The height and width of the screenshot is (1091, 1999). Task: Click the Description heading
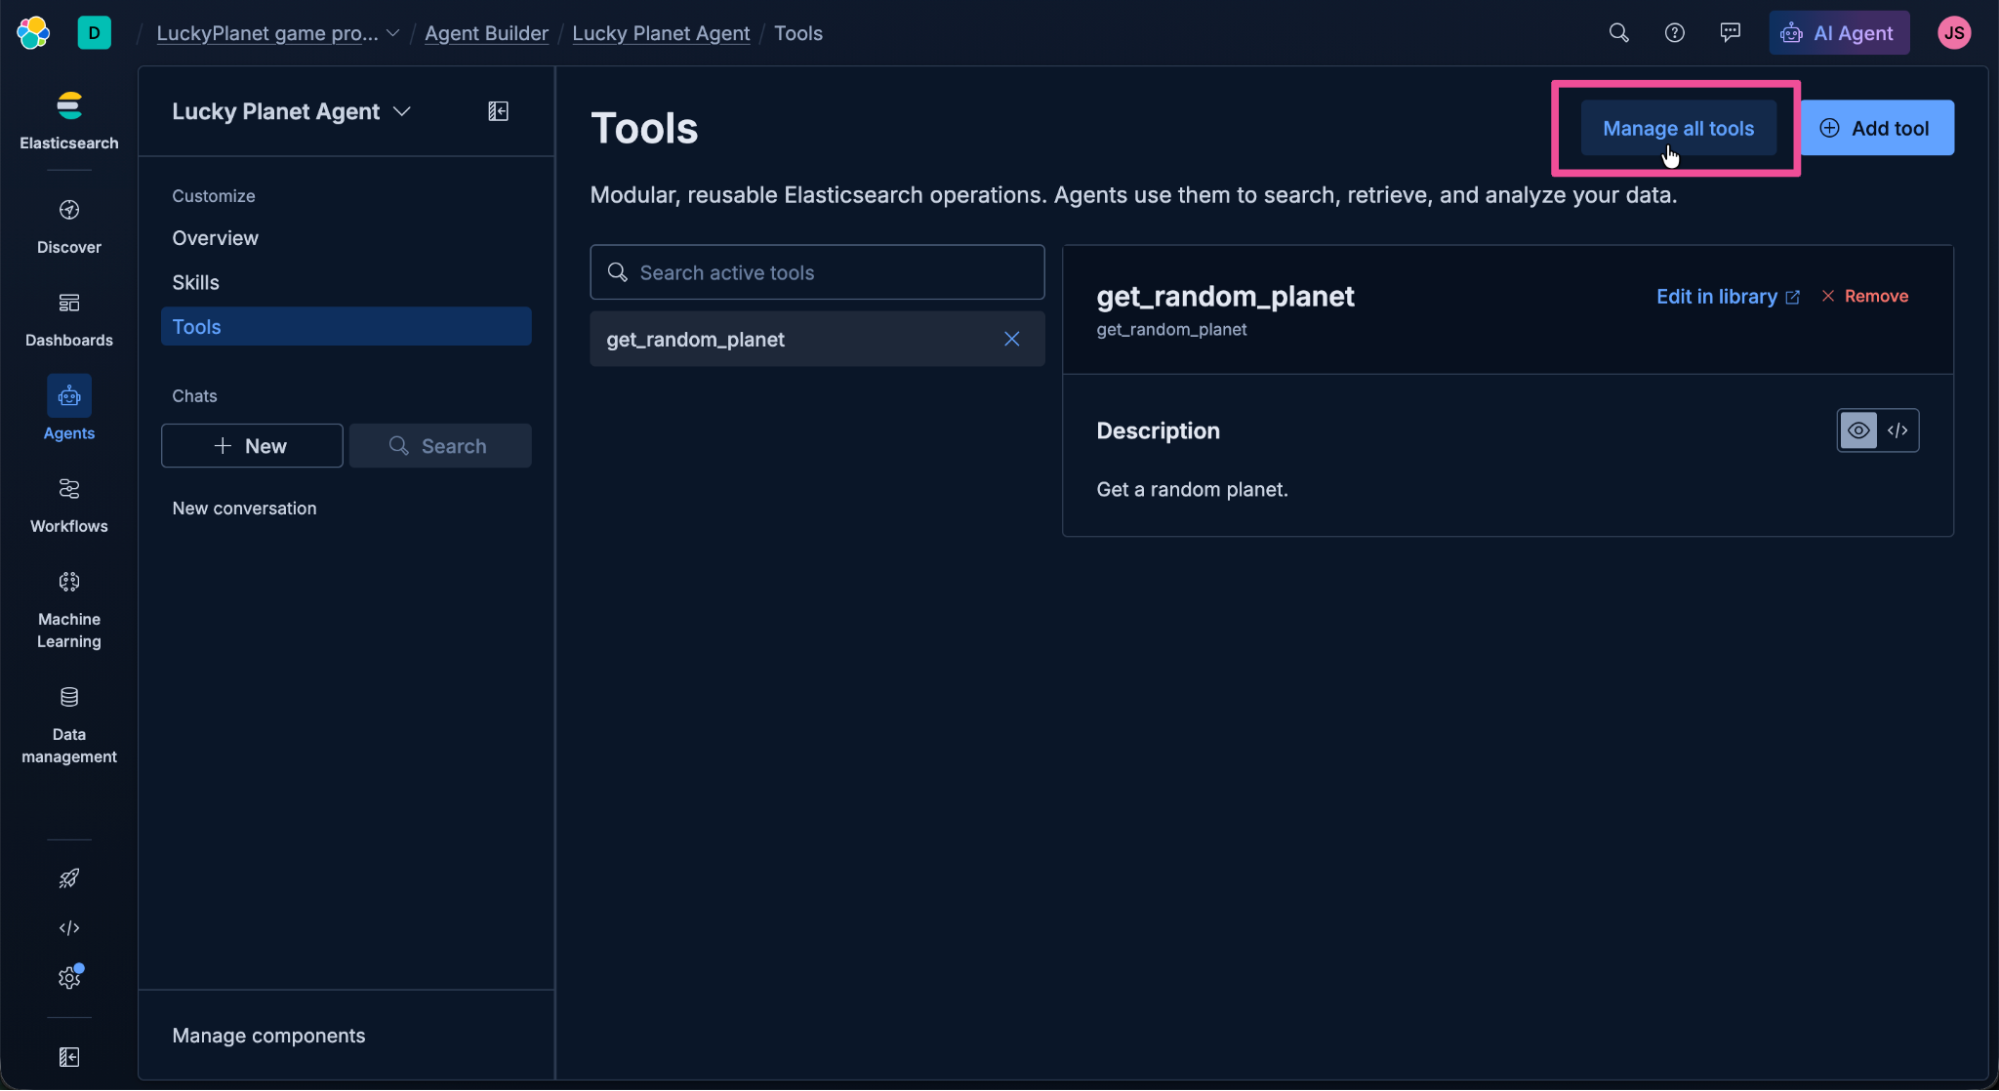pos(1158,431)
